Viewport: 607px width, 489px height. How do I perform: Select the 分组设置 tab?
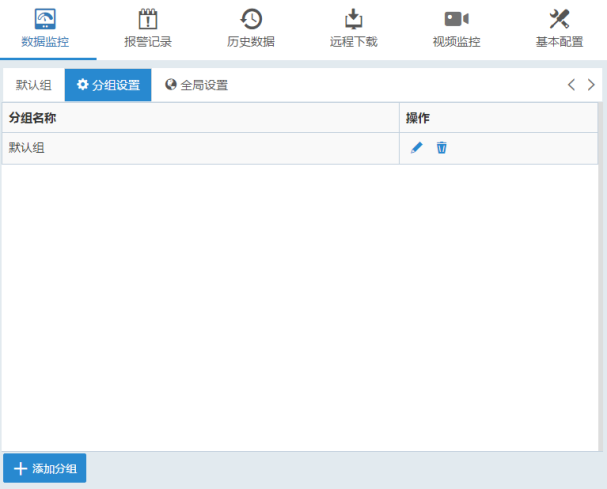(x=108, y=85)
